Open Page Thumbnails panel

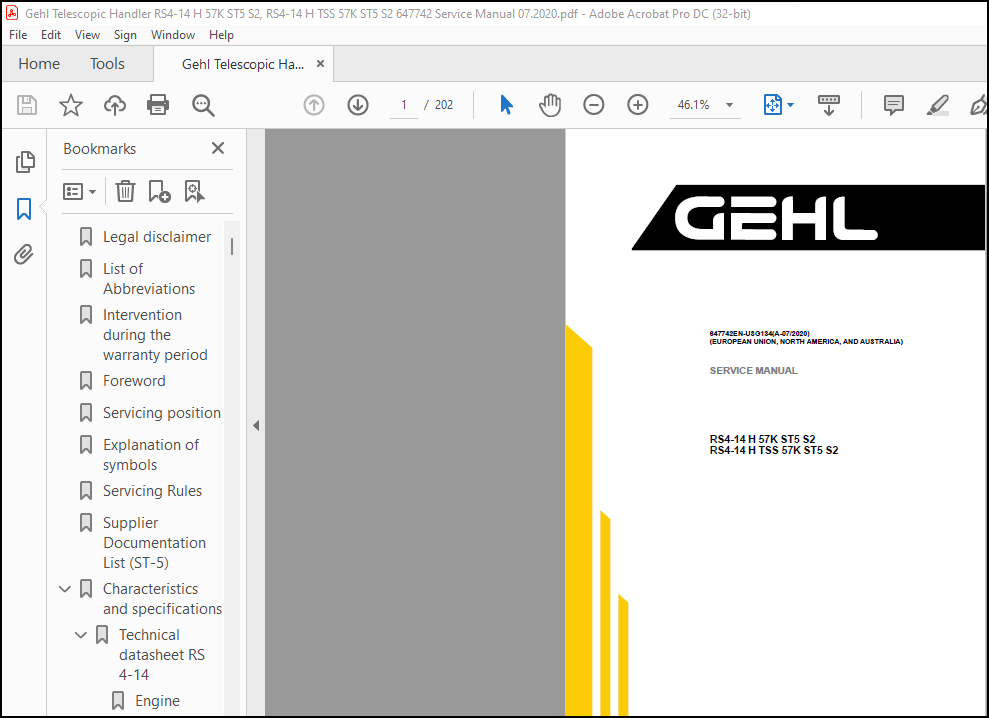click(25, 162)
